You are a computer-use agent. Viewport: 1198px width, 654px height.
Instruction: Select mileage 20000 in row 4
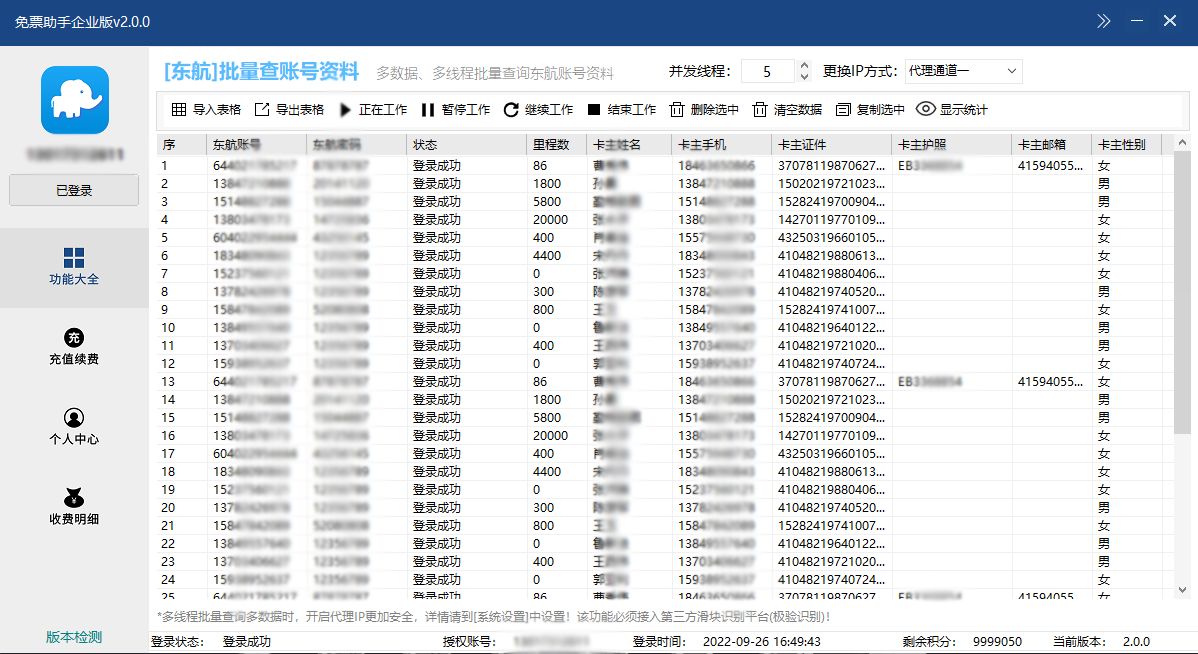coord(551,220)
